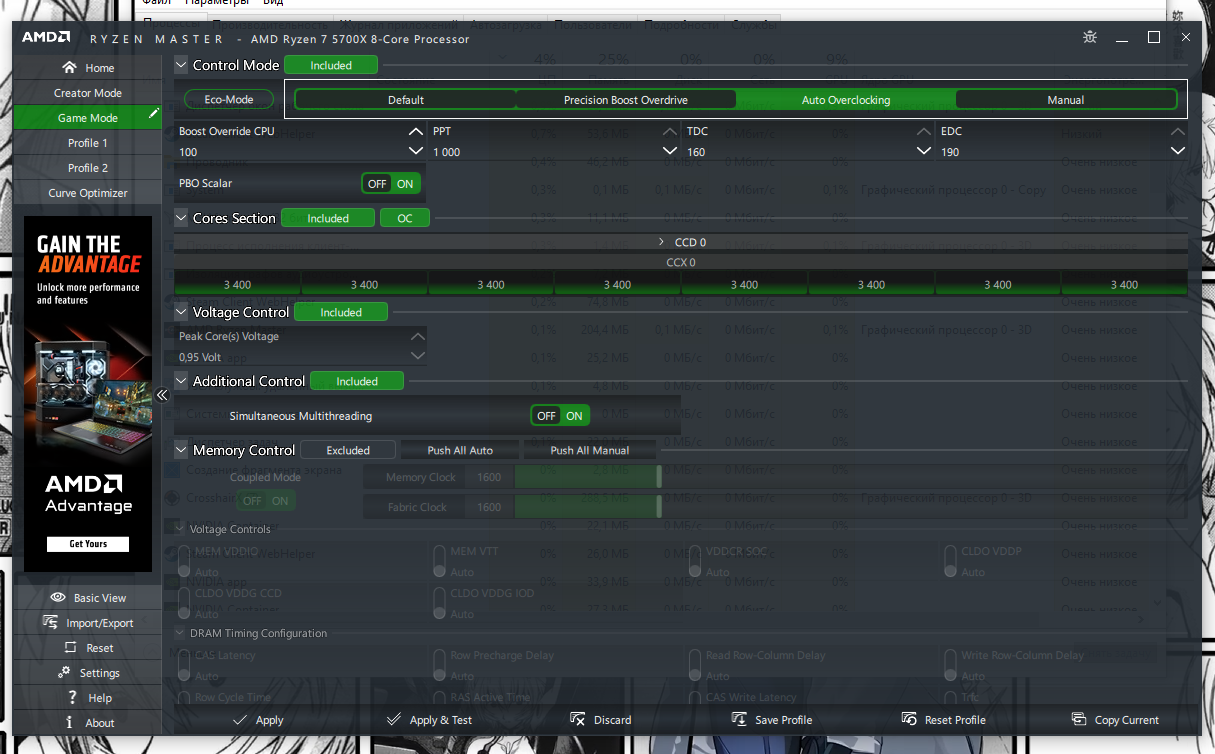Open Import/Export
Image resolution: width=1215 pixels, height=754 pixels.
[x=88, y=623]
